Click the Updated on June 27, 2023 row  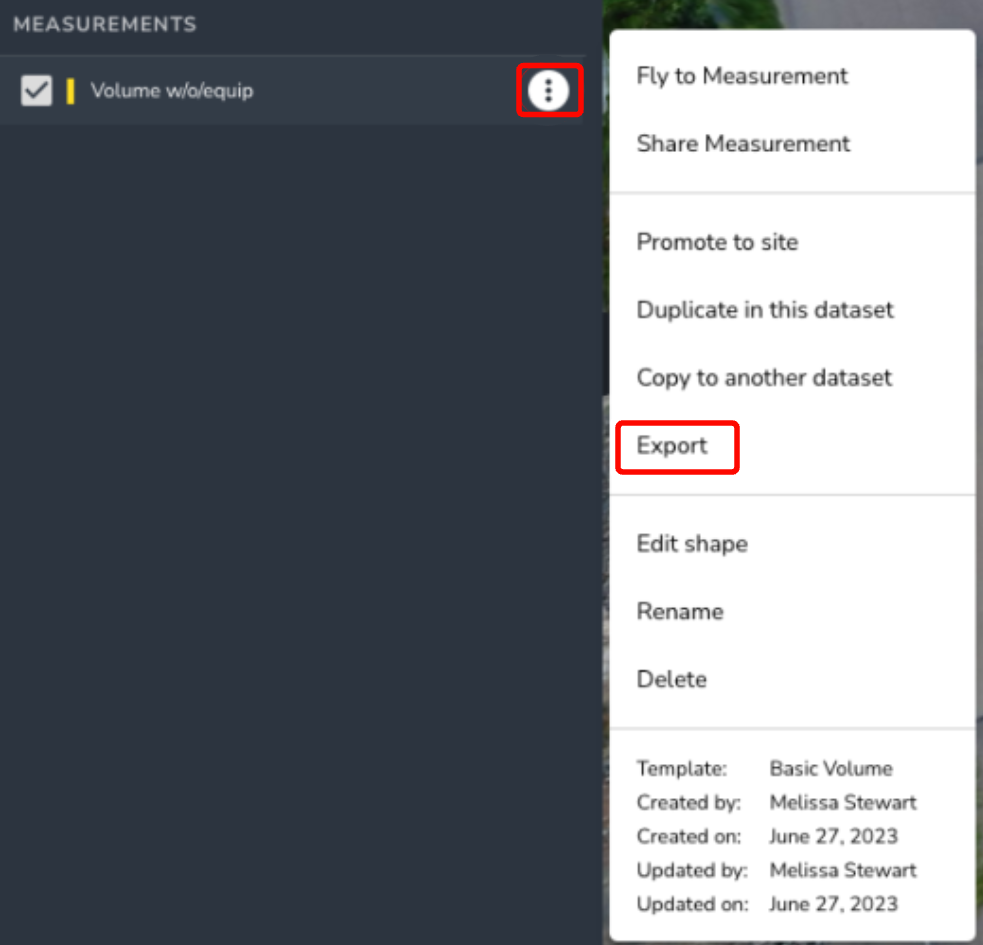767,904
